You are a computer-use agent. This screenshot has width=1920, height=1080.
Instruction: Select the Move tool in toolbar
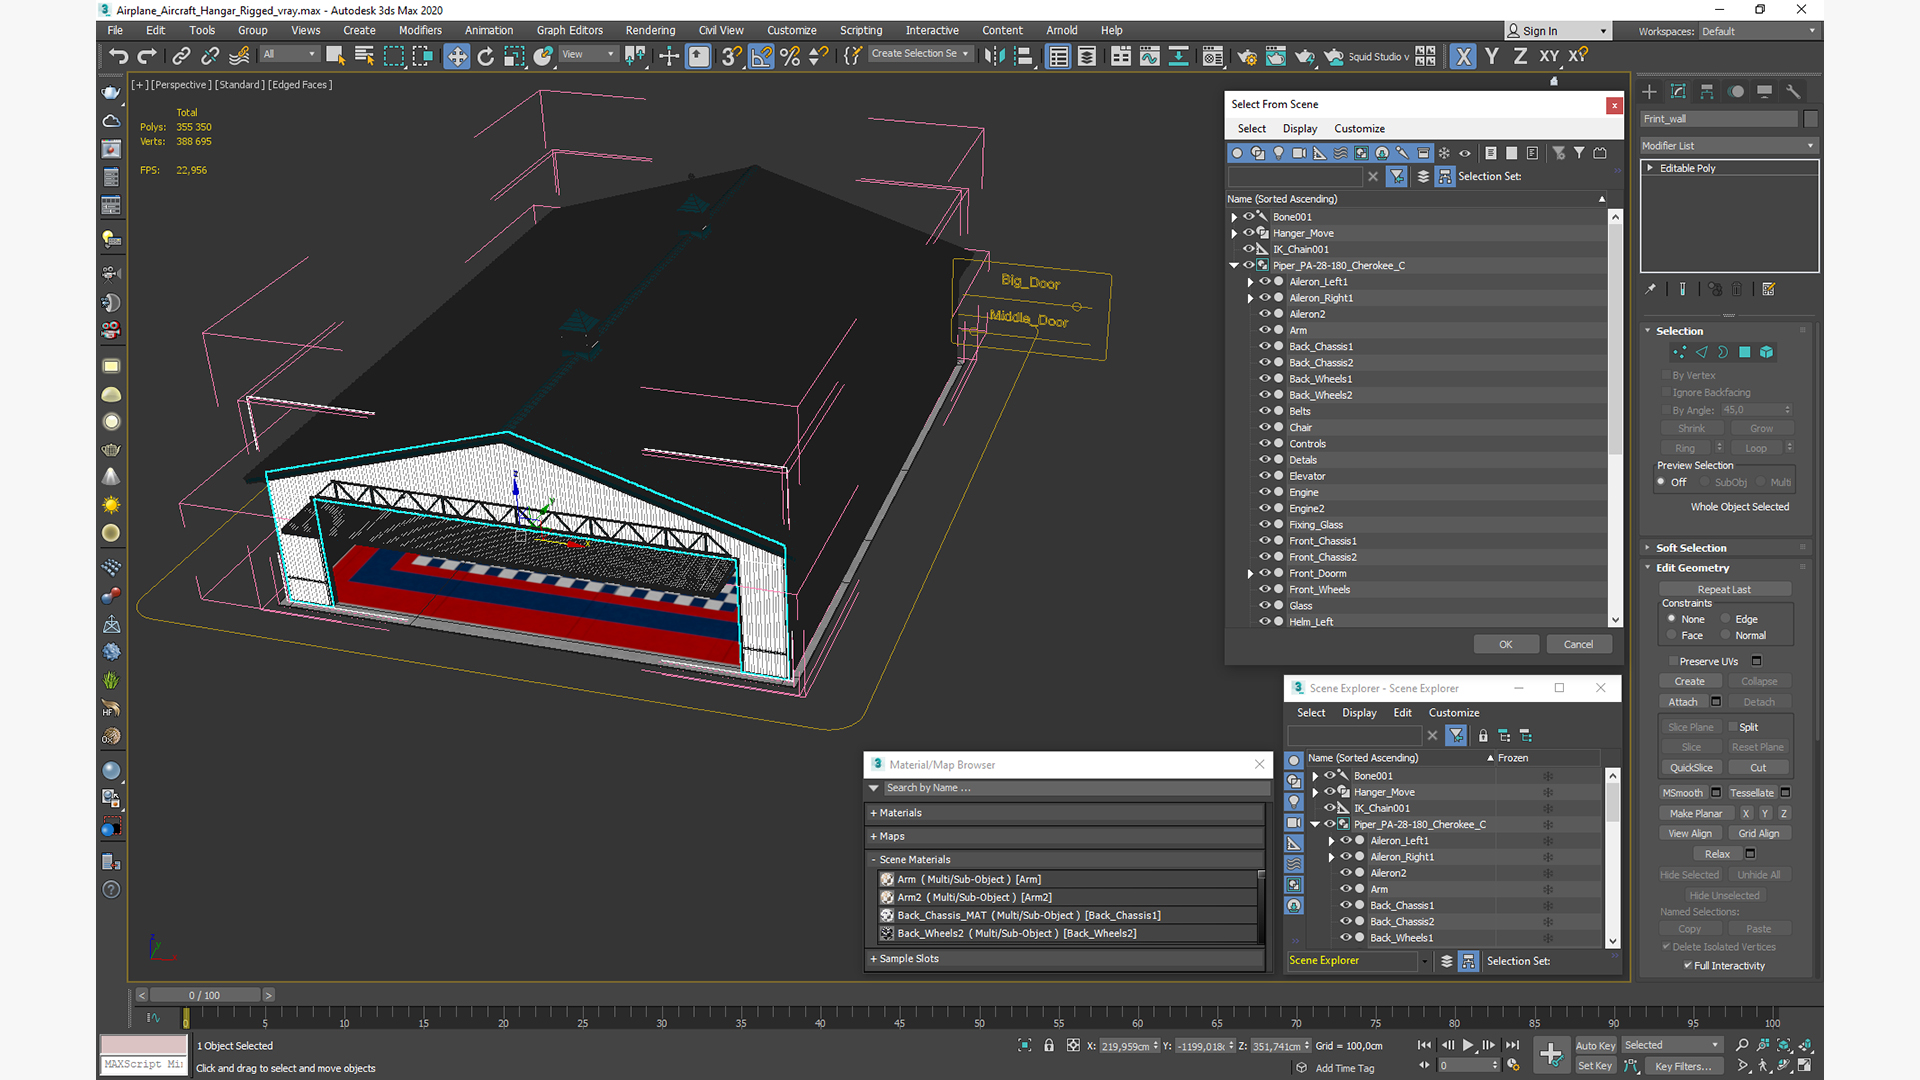tap(458, 55)
